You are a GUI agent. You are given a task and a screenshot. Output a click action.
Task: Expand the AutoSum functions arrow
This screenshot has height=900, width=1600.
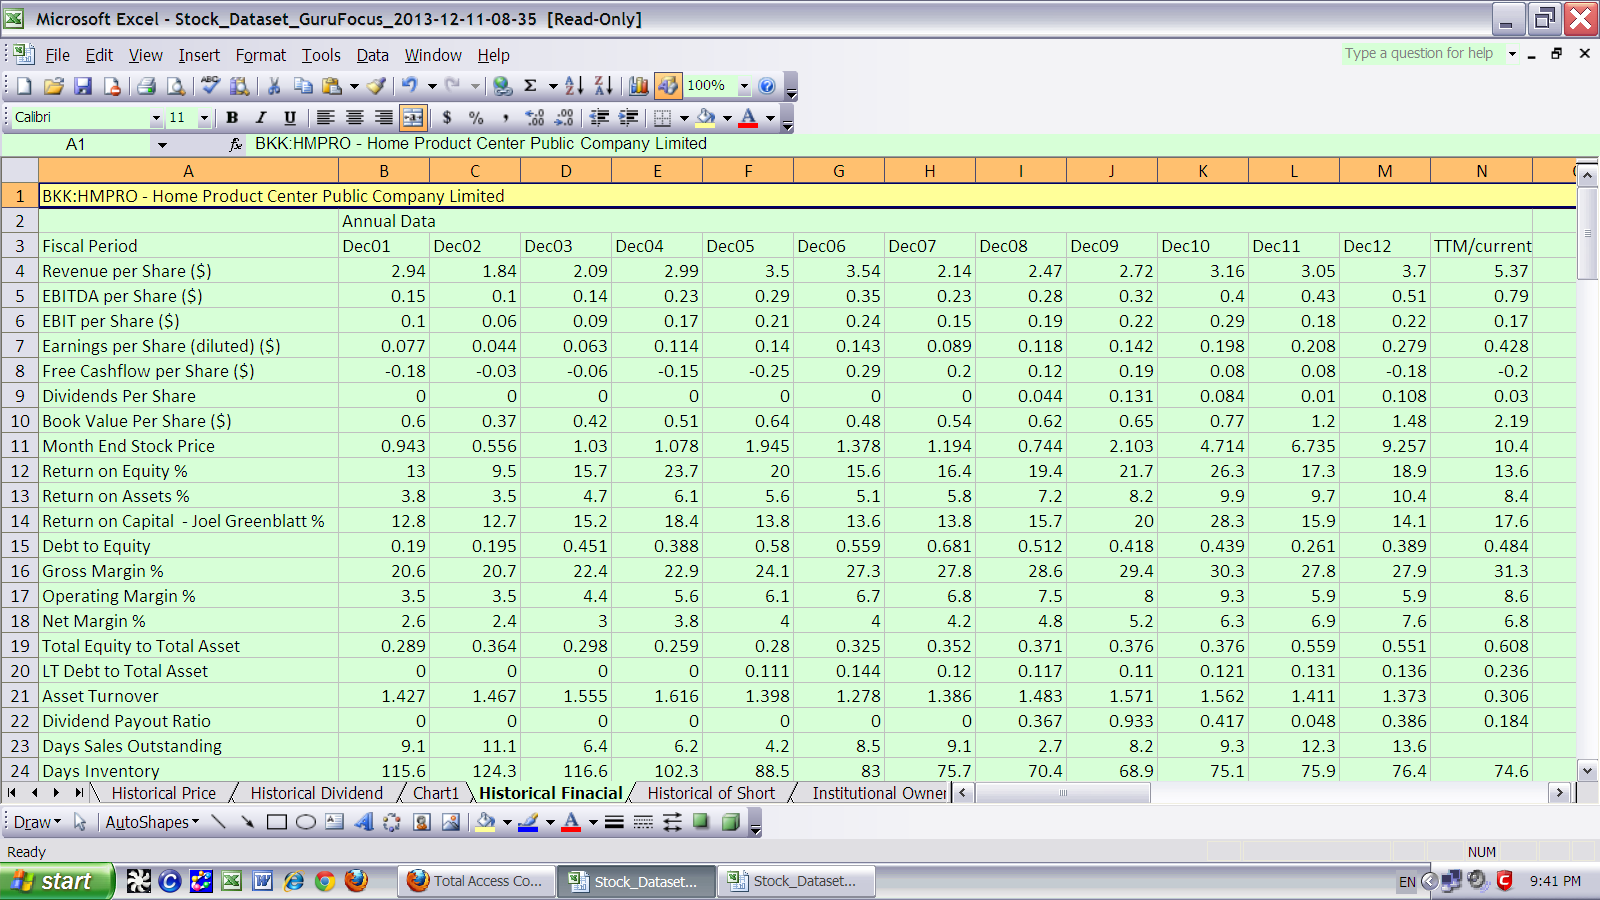click(553, 86)
